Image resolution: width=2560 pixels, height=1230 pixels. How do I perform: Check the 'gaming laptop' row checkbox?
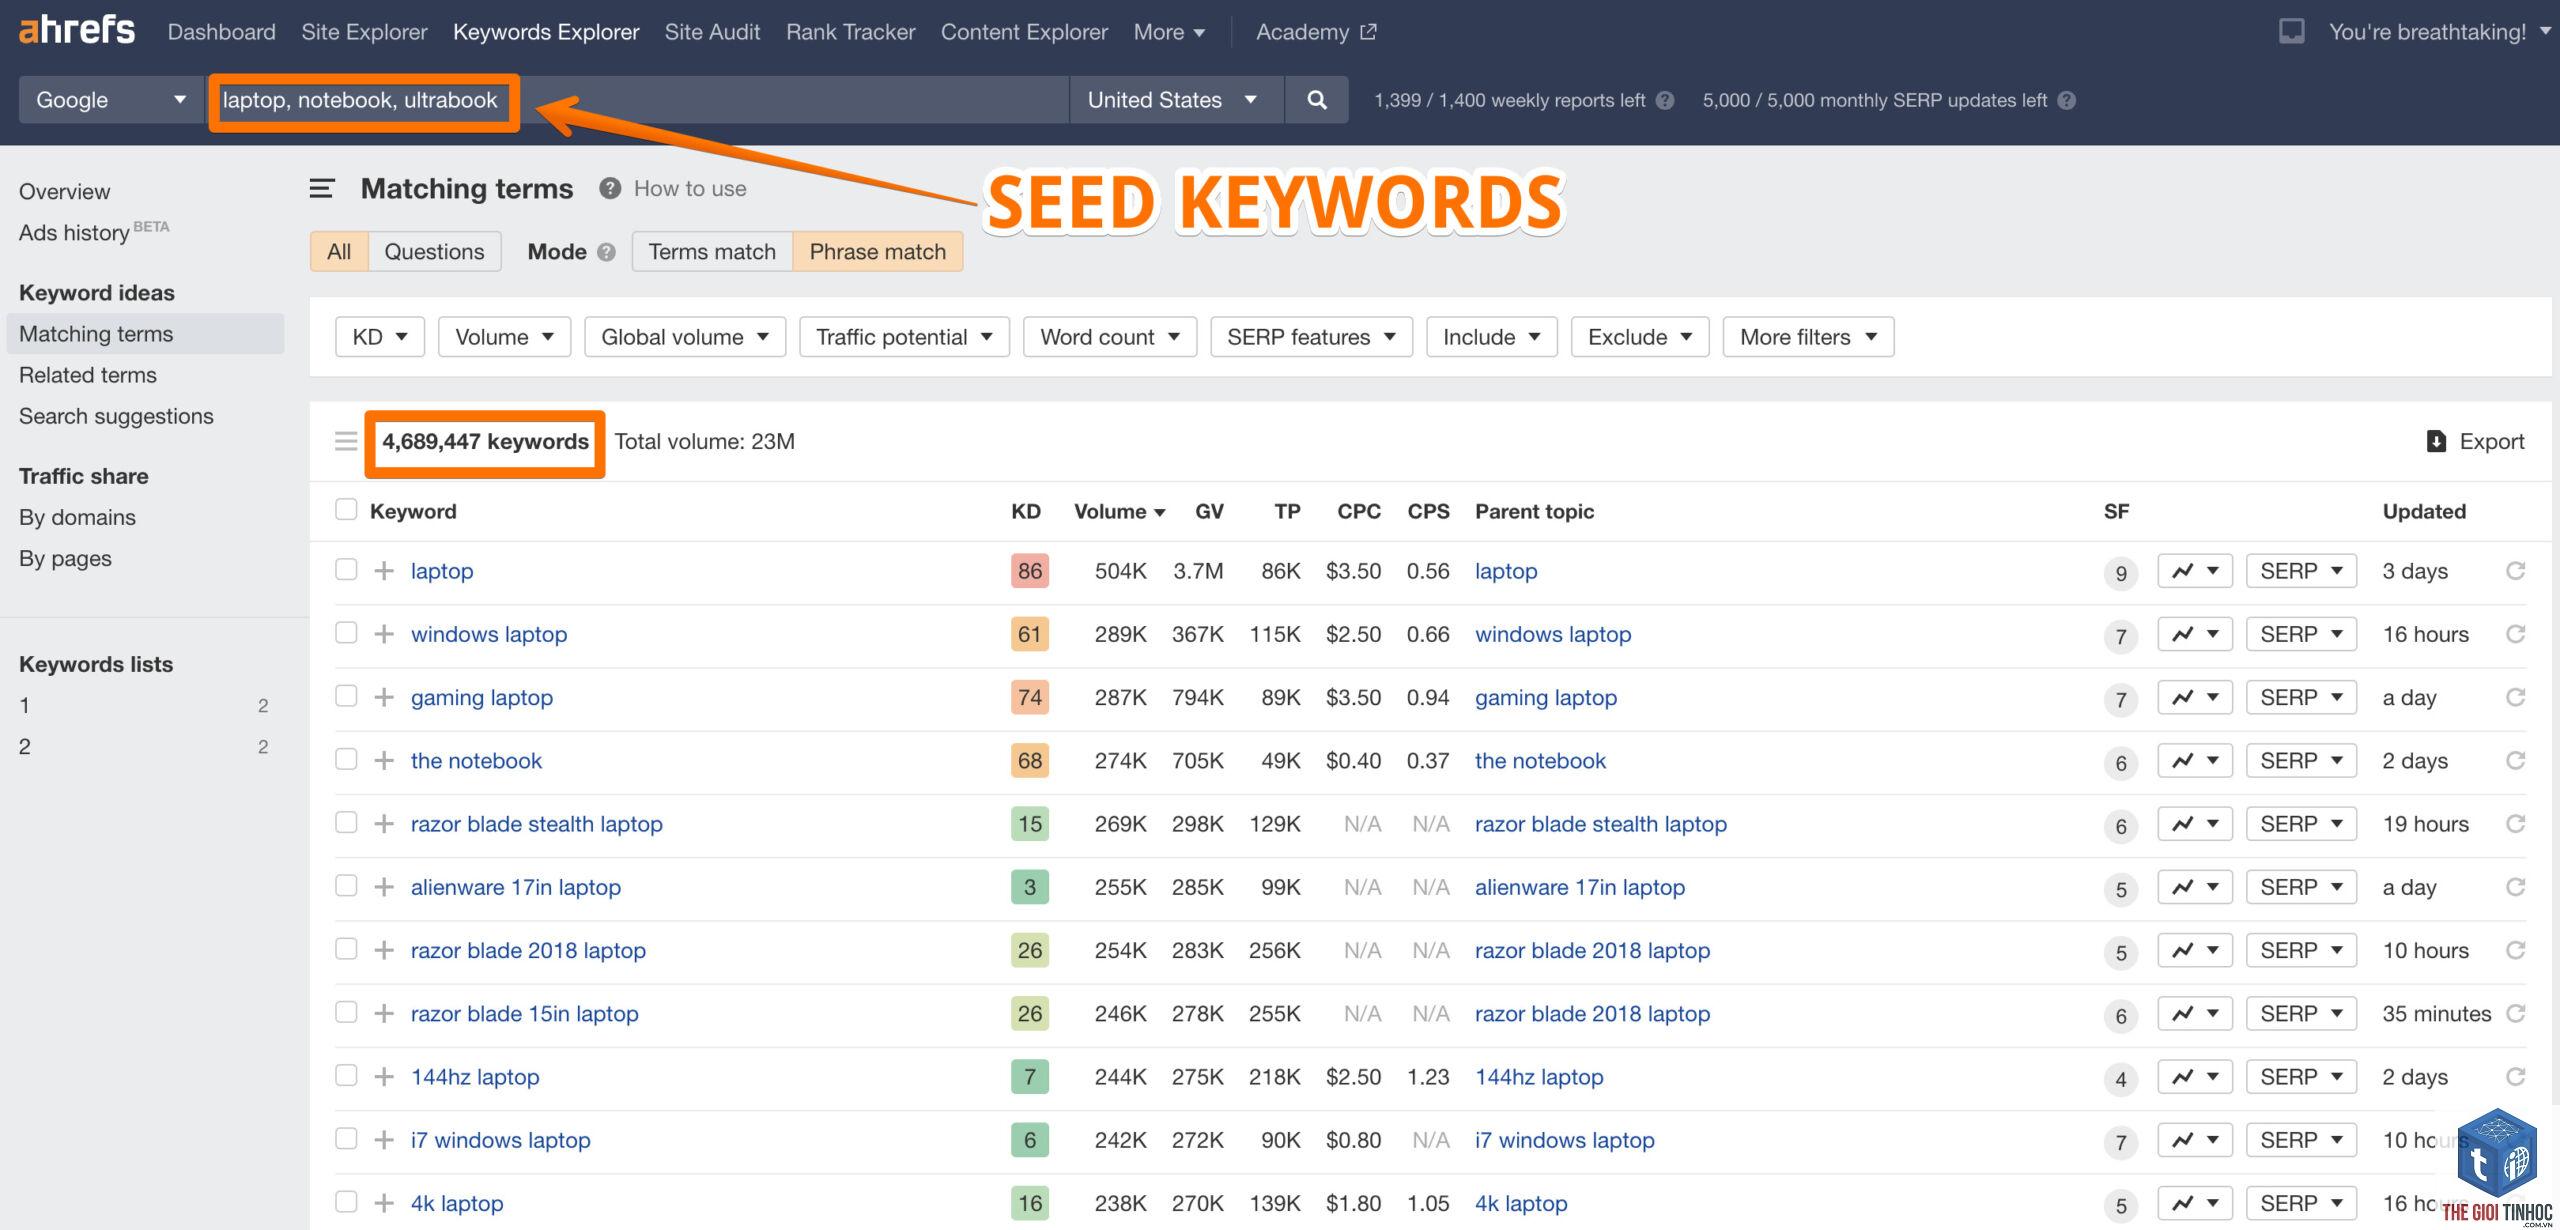coord(346,696)
